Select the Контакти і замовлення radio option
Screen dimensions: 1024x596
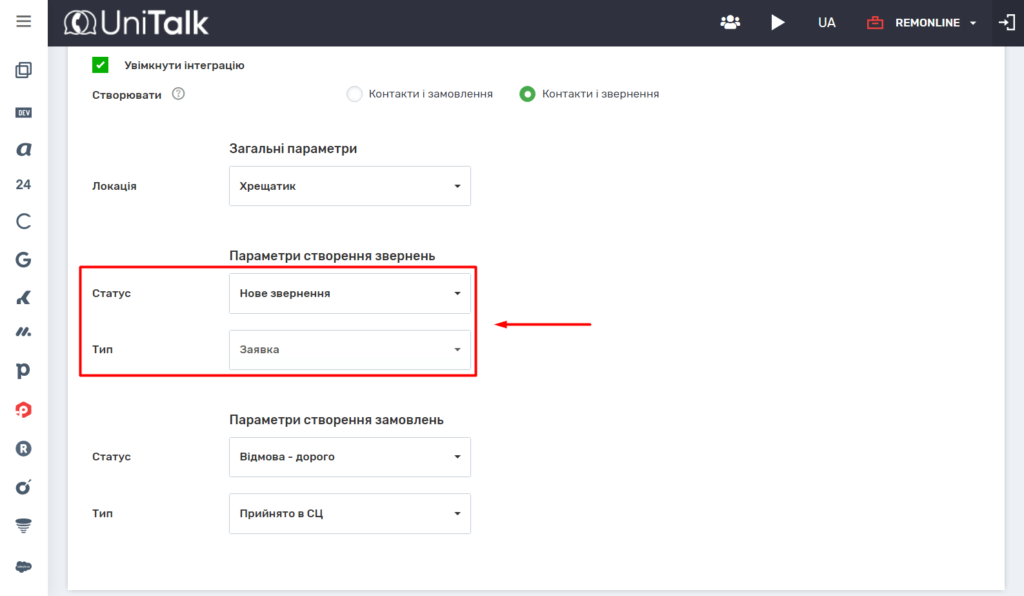[x=354, y=94]
